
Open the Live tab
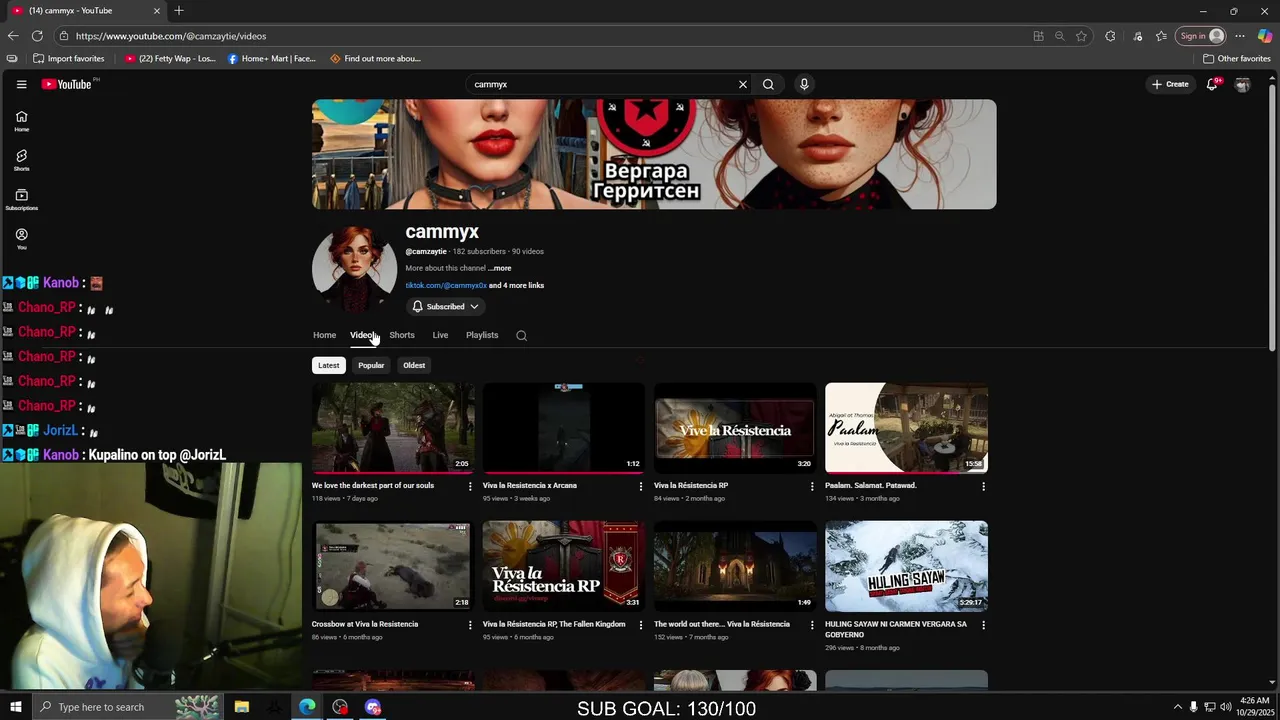pos(440,335)
